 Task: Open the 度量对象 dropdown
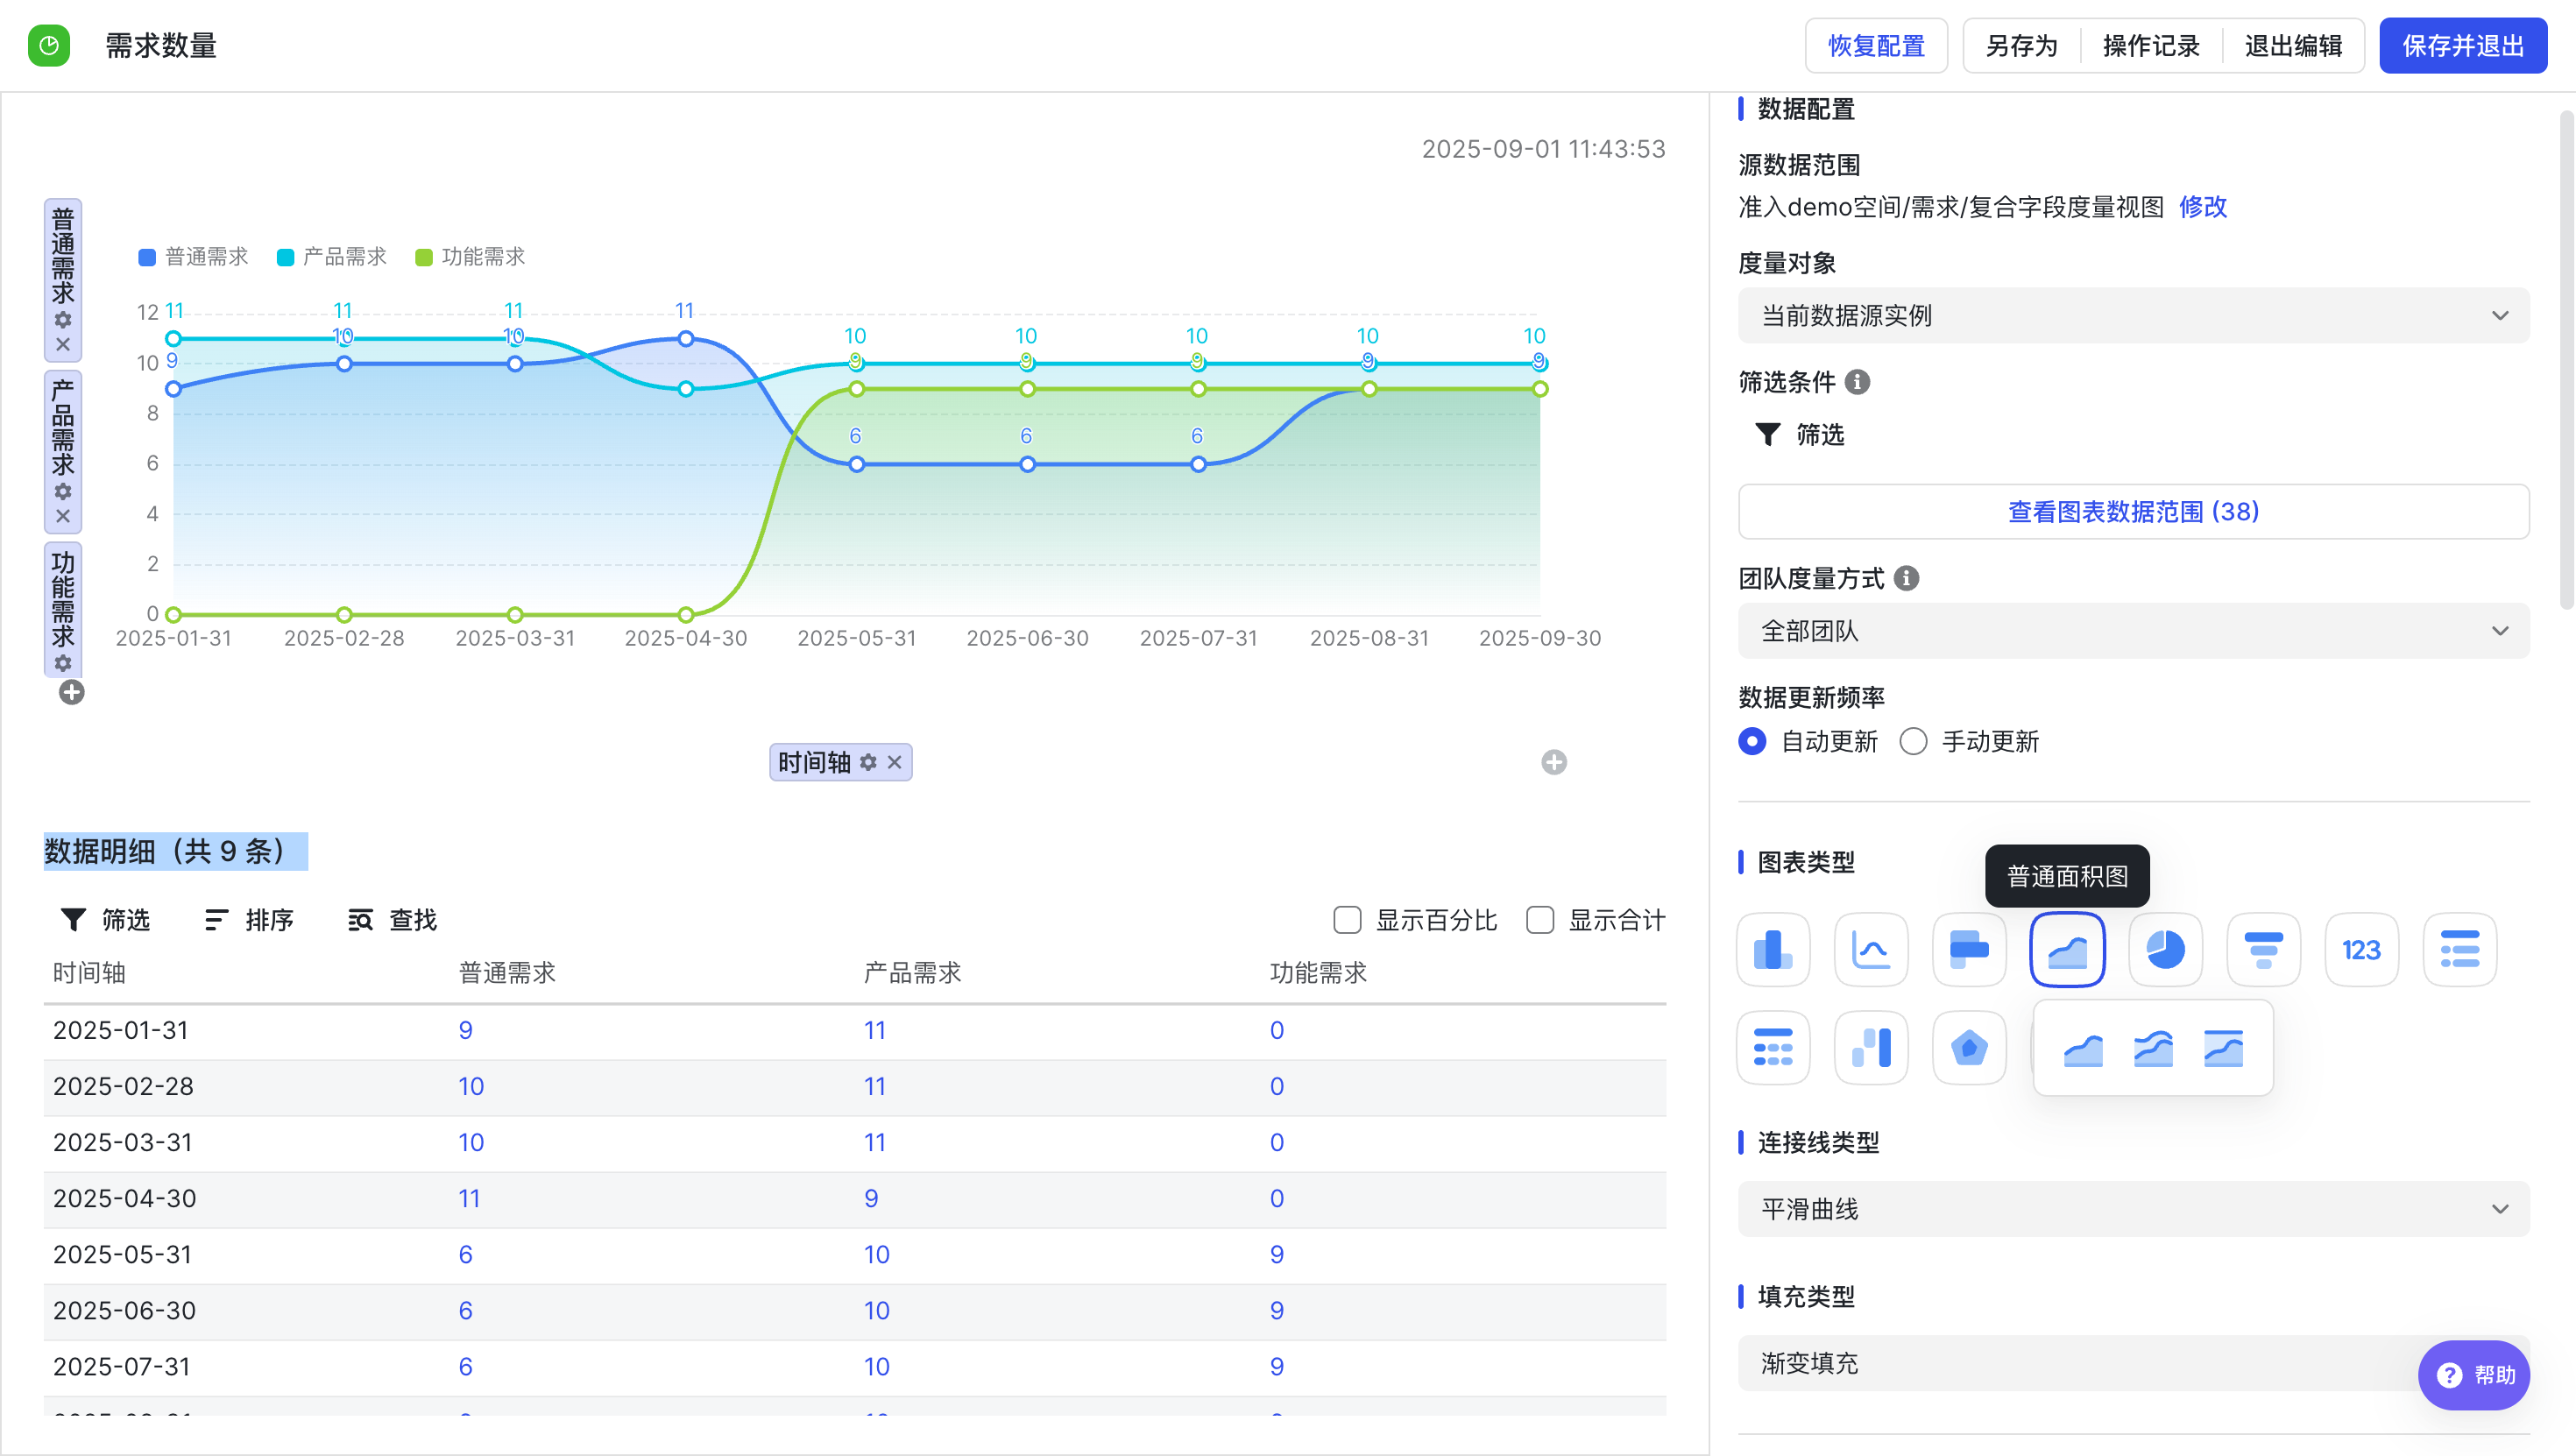[x=2133, y=316]
